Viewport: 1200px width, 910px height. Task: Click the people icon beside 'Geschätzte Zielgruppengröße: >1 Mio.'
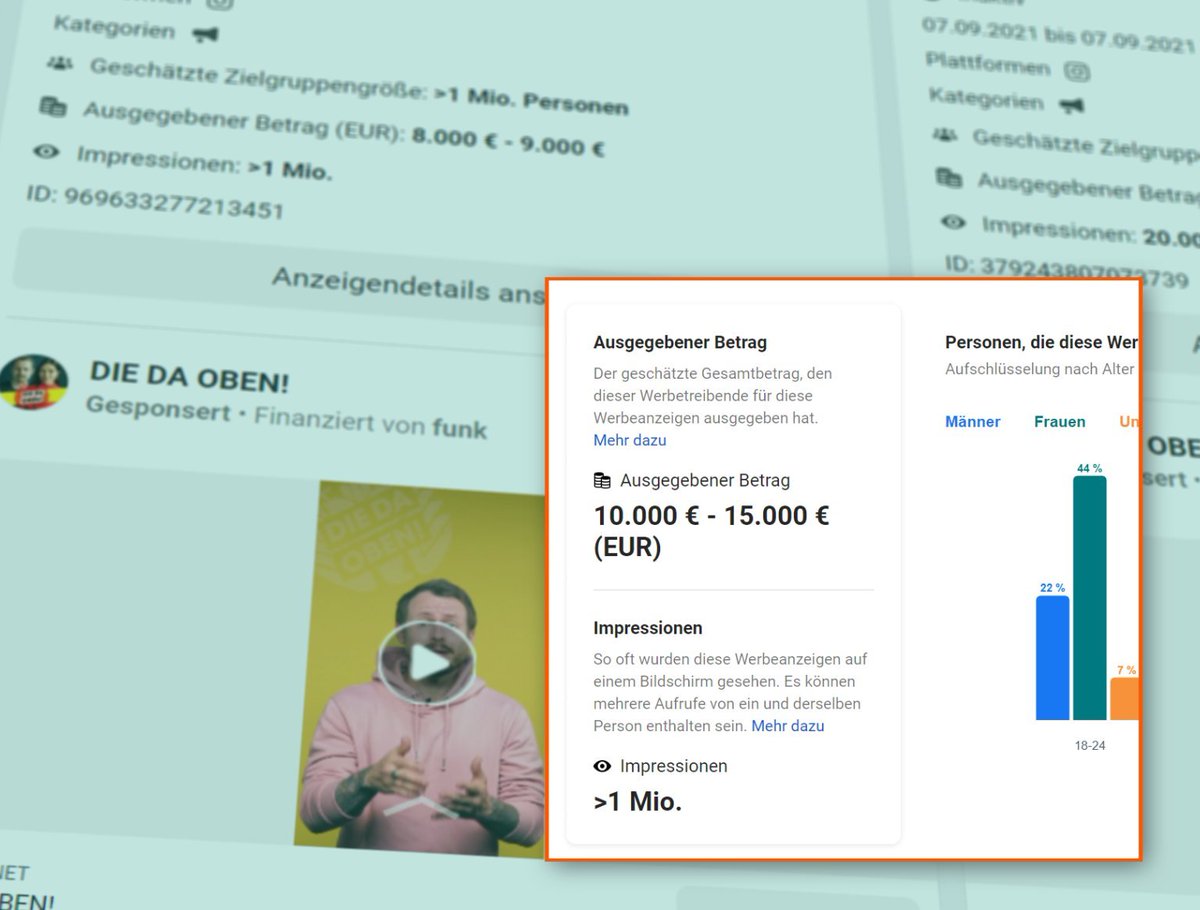[x=60, y=63]
